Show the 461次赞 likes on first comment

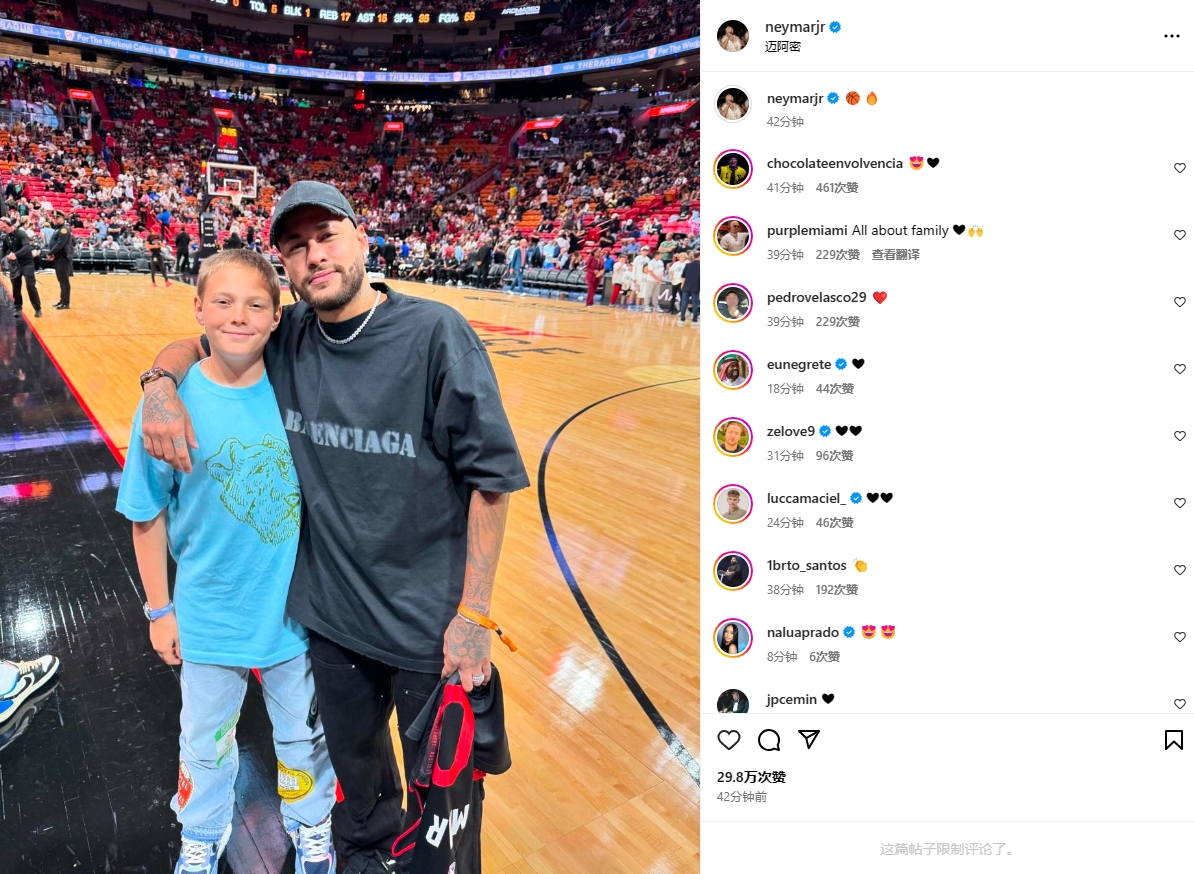coord(837,187)
